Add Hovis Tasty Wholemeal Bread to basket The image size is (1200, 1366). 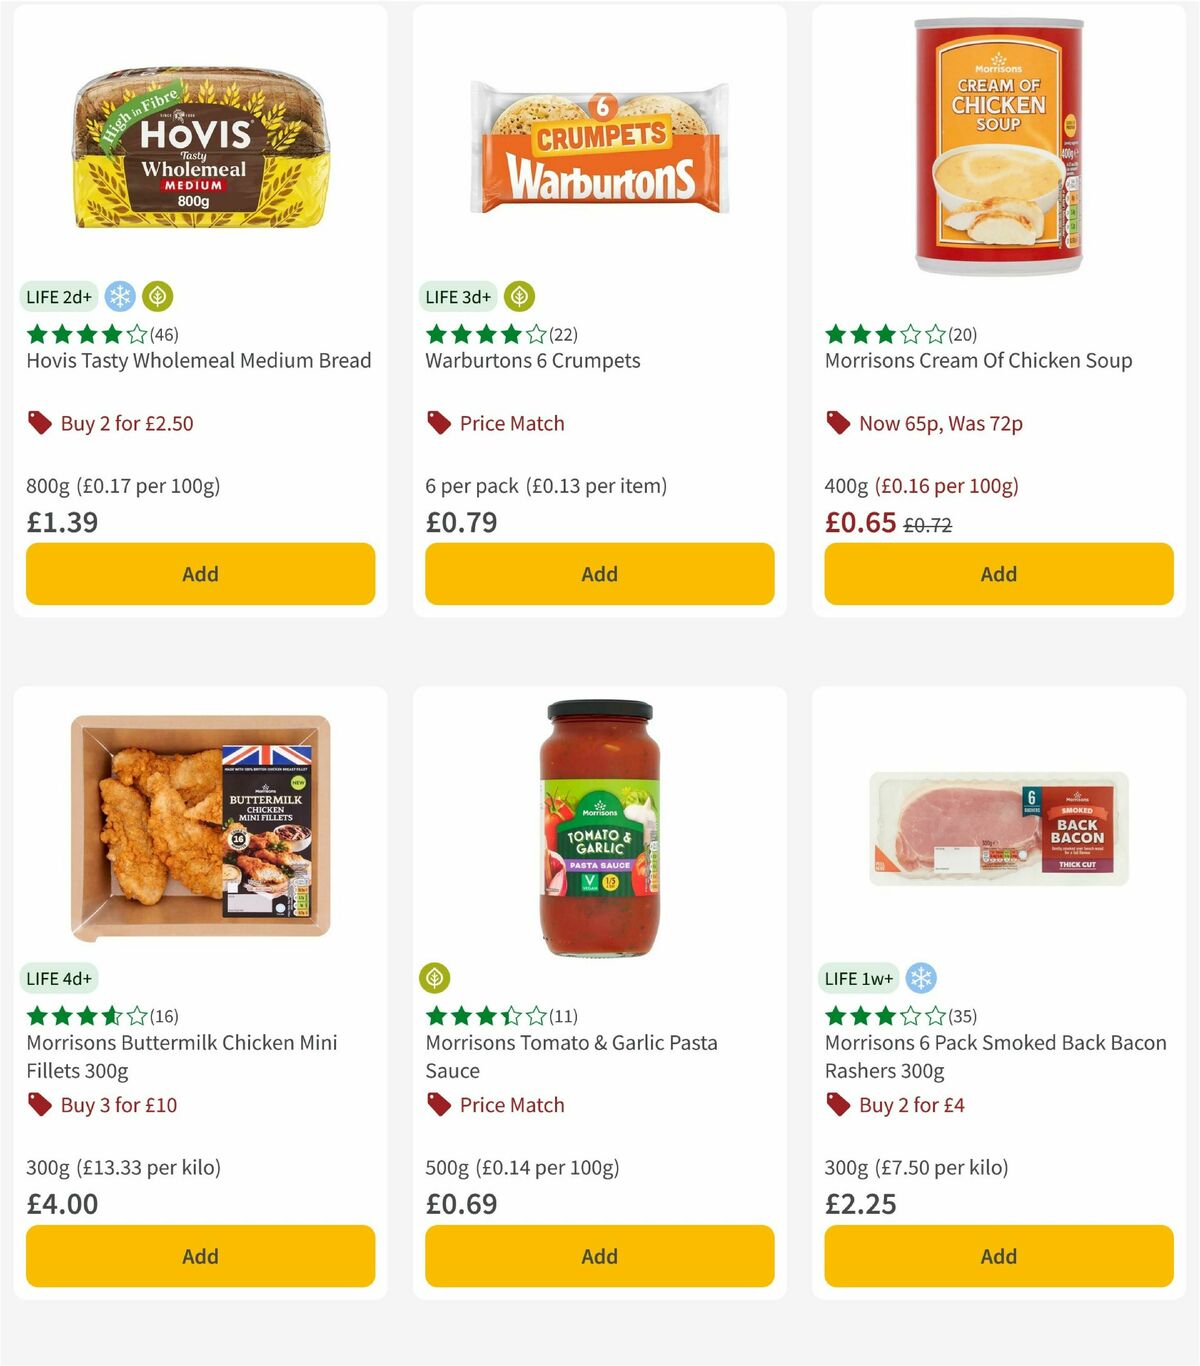pos(200,574)
